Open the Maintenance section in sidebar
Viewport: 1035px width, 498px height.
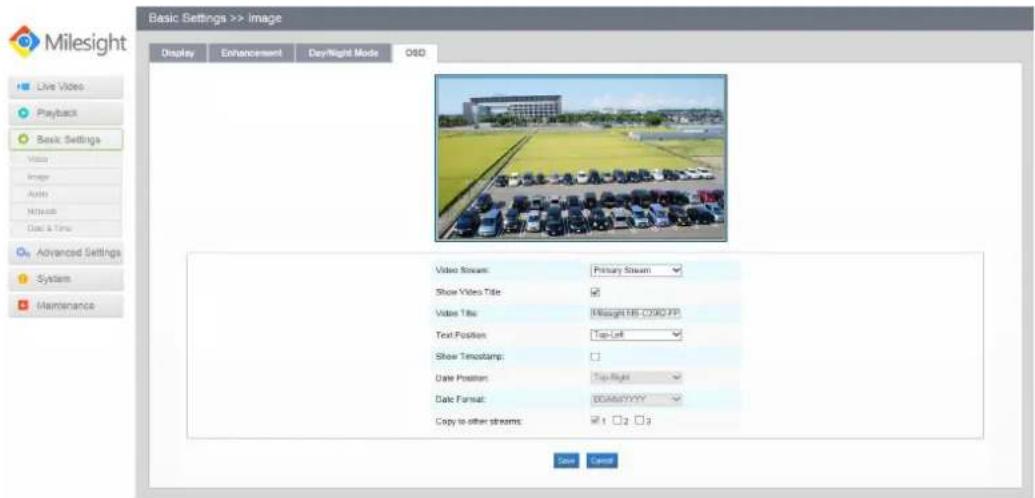[x=66, y=306]
